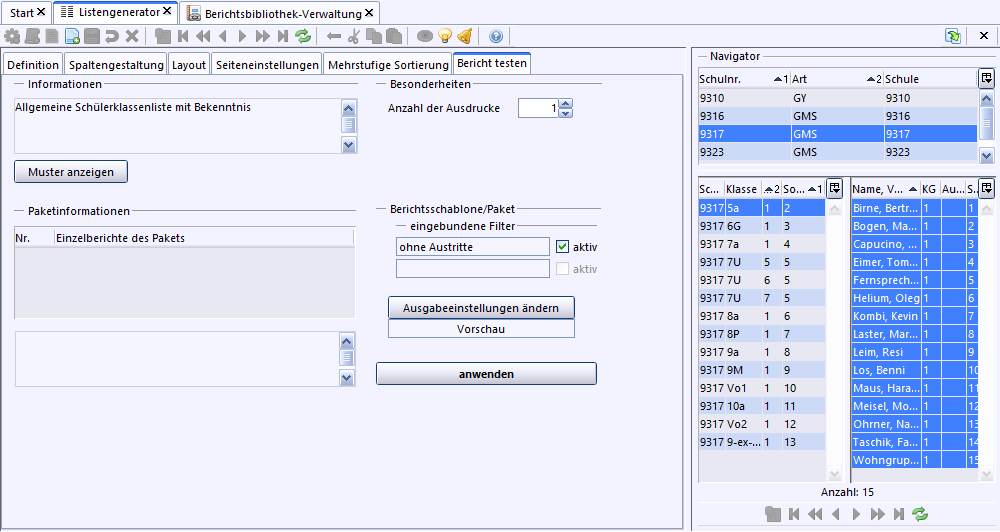Switch to the Definition tab
Screen dimensions: 1000x532
(33, 64)
